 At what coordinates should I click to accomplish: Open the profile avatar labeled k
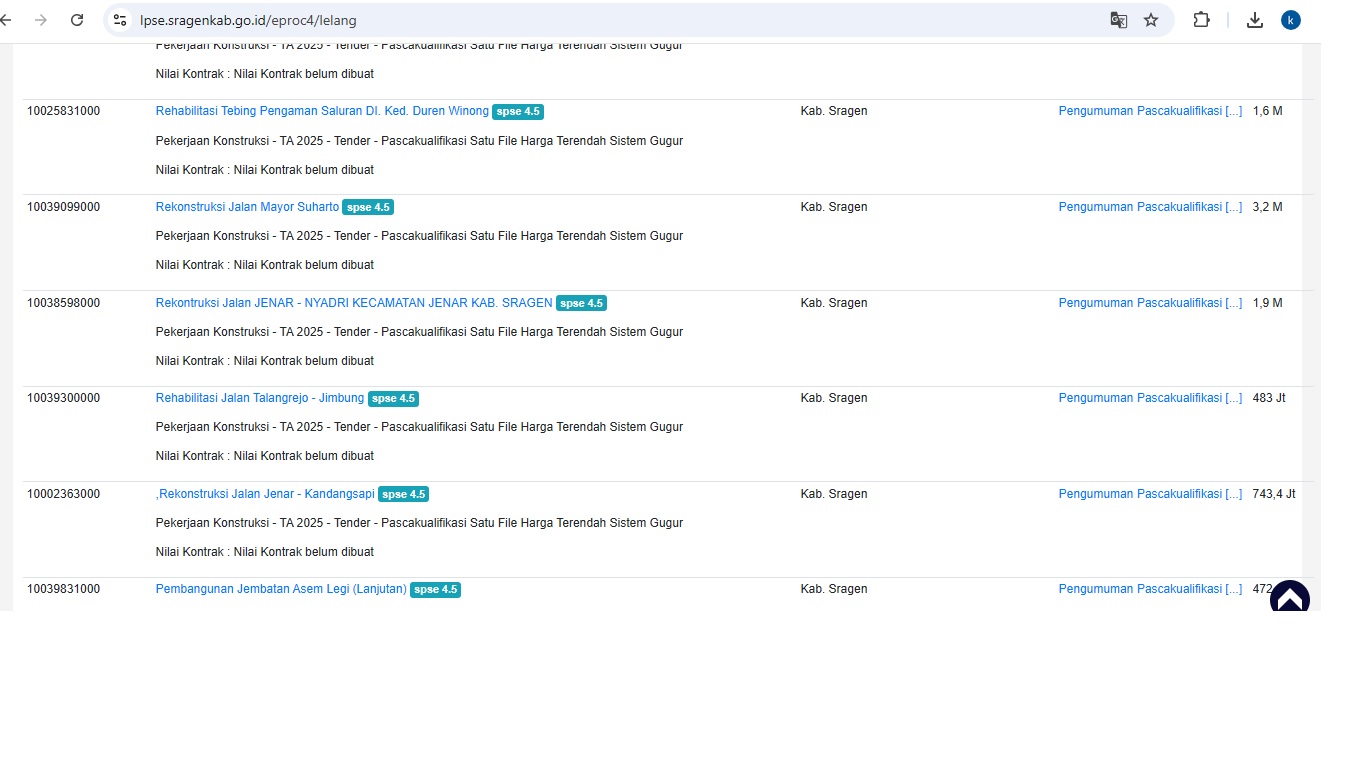(1291, 20)
